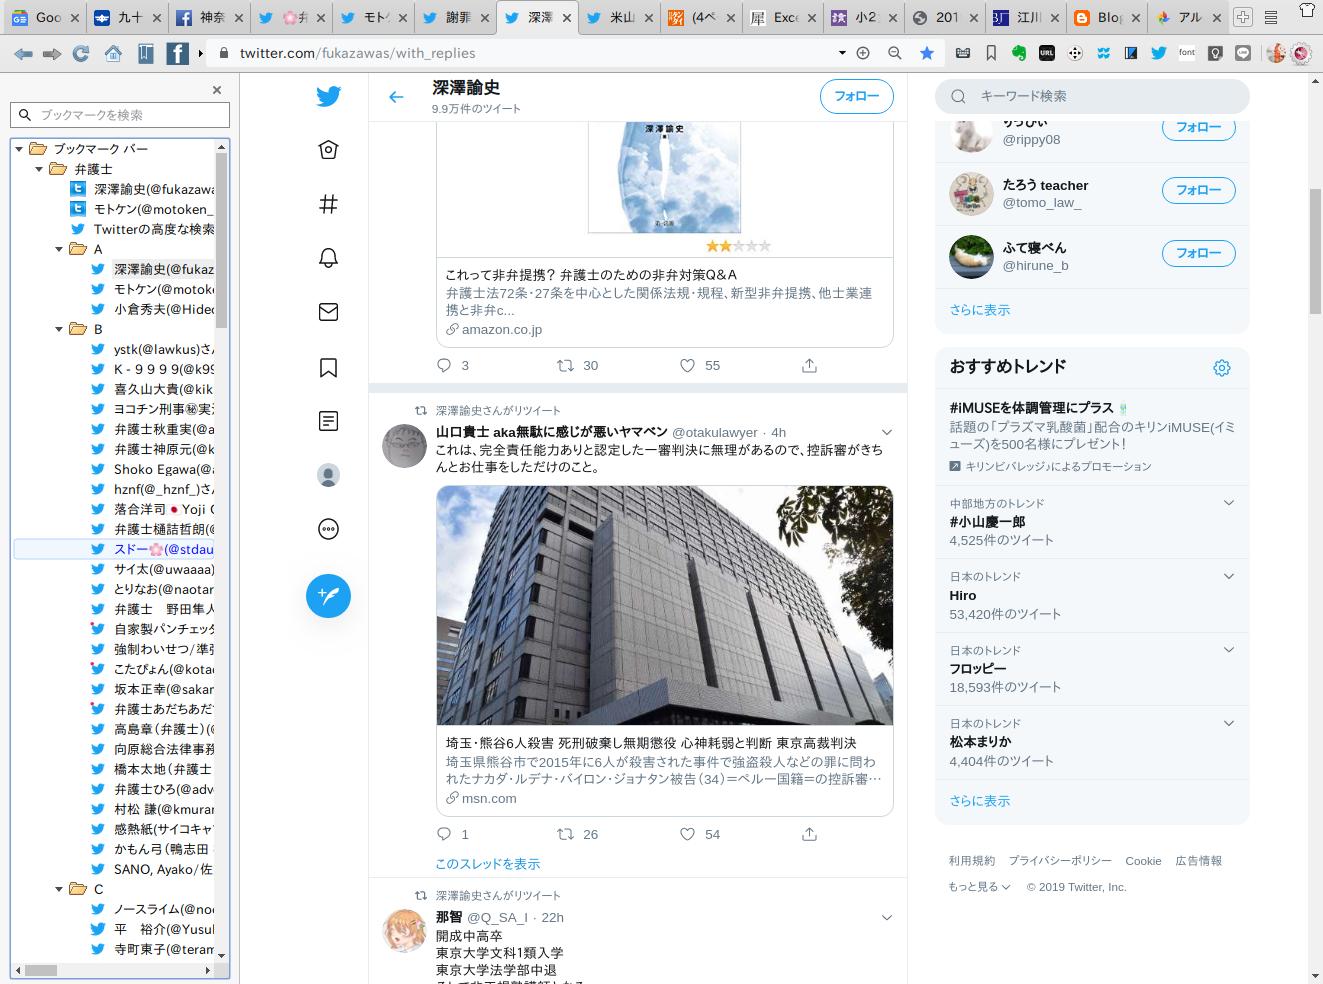Open address bar history dropdown arrow

842,53
